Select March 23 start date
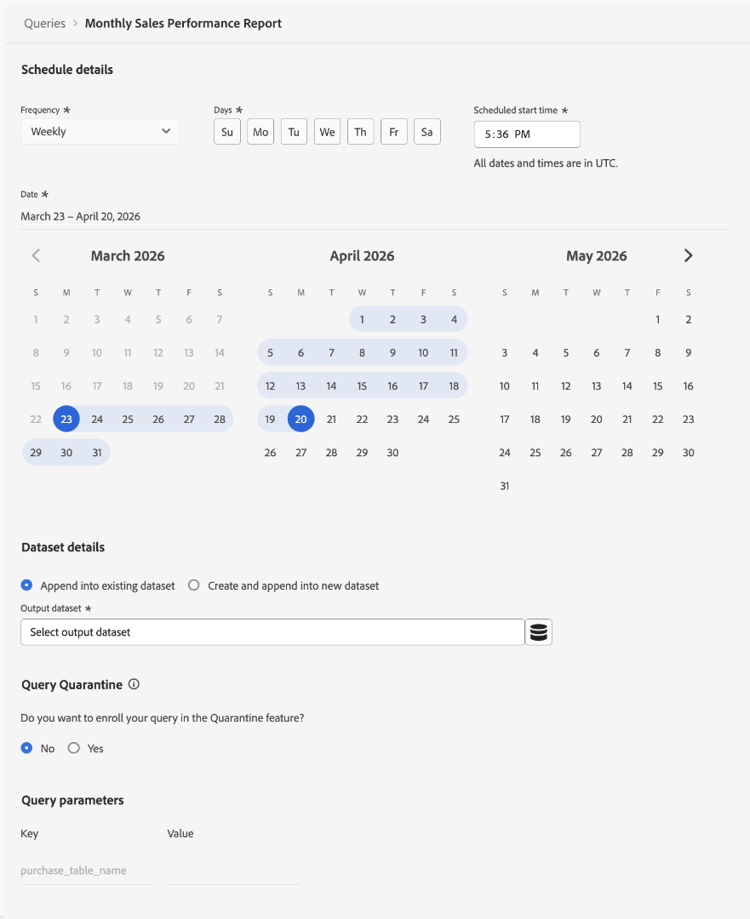Viewport: 750px width, 919px height. point(66,419)
